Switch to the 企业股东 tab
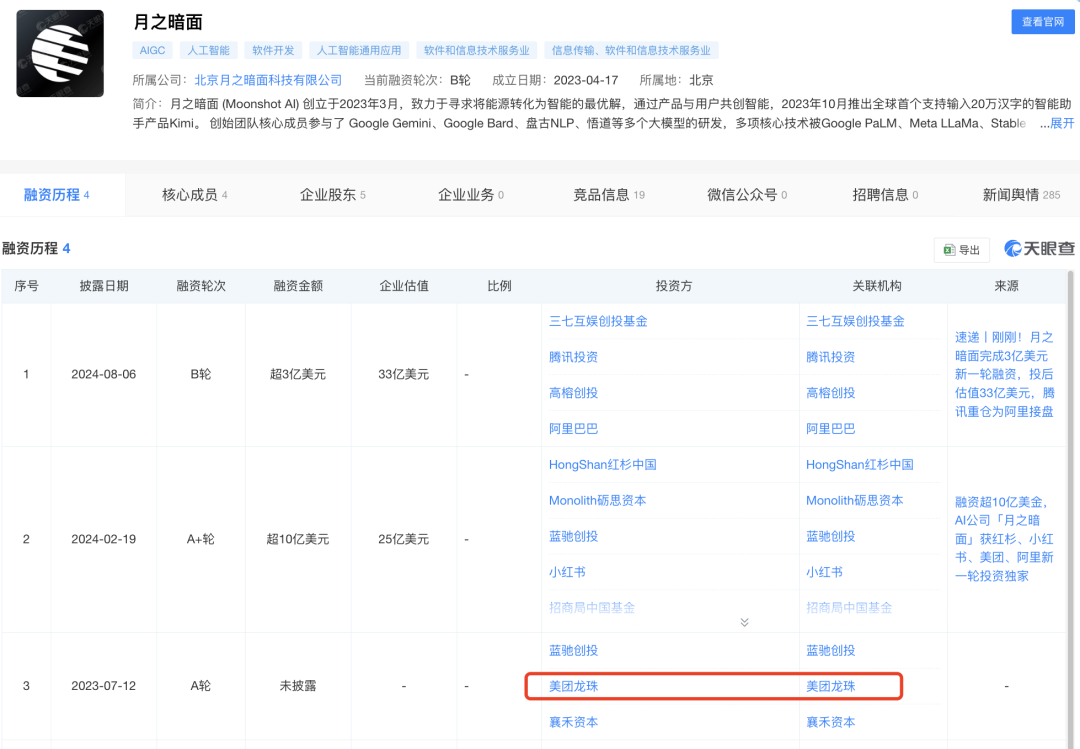Image resolution: width=1080 pixels, height=749 pixels. (x=333, y=195)
